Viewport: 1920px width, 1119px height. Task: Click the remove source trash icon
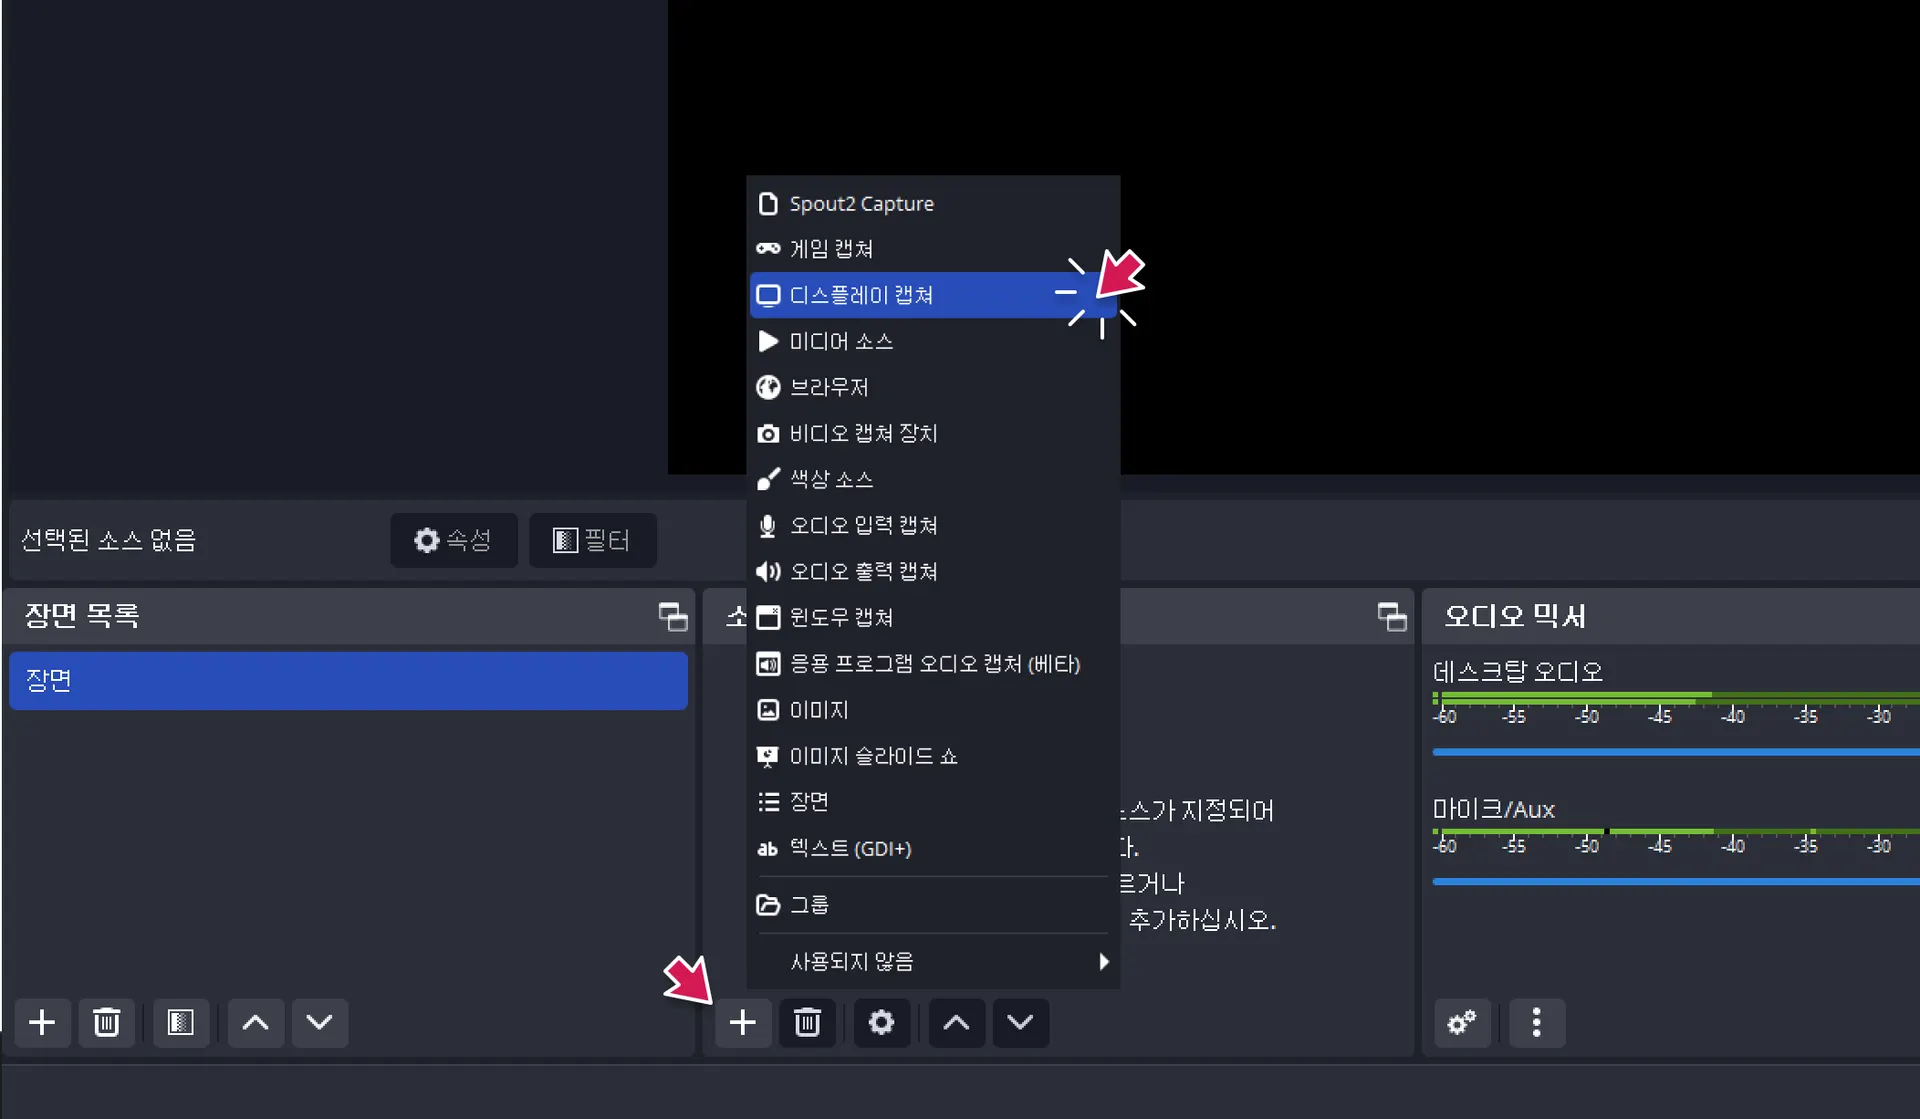click(807, 1022)
